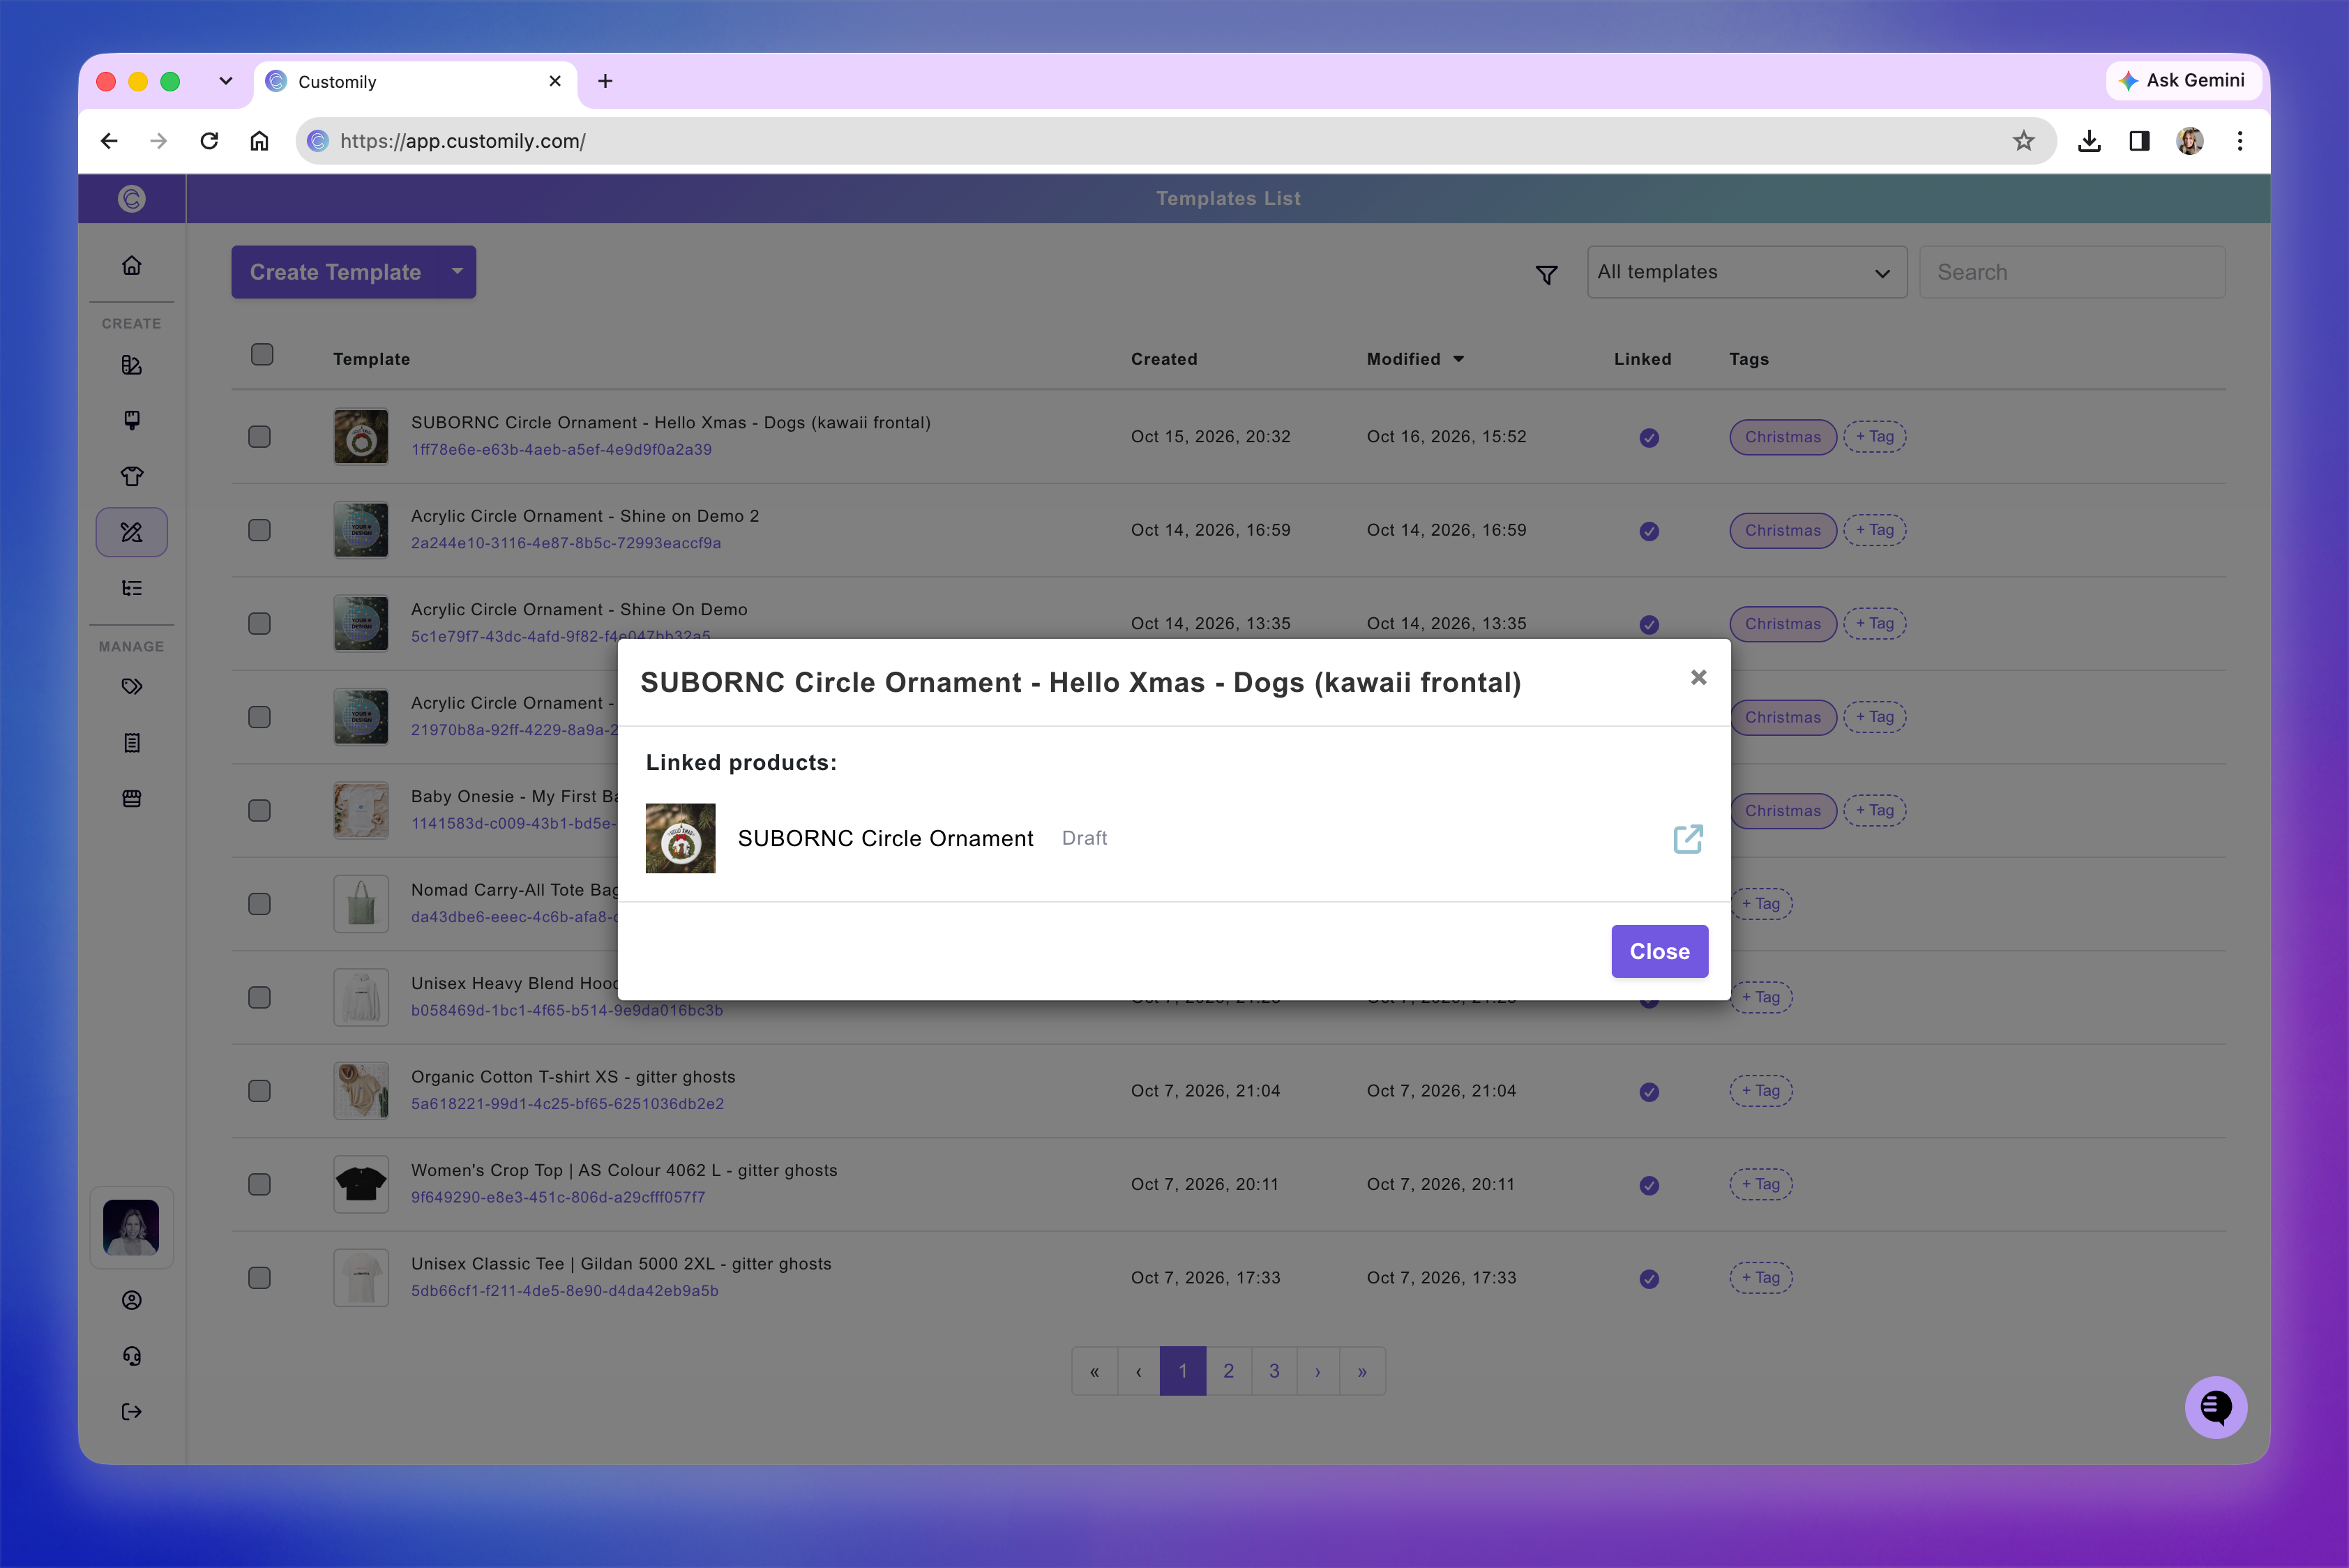
Task: Check the Unisex Classic Tee row checkbox
Action: pos(259,1278)
